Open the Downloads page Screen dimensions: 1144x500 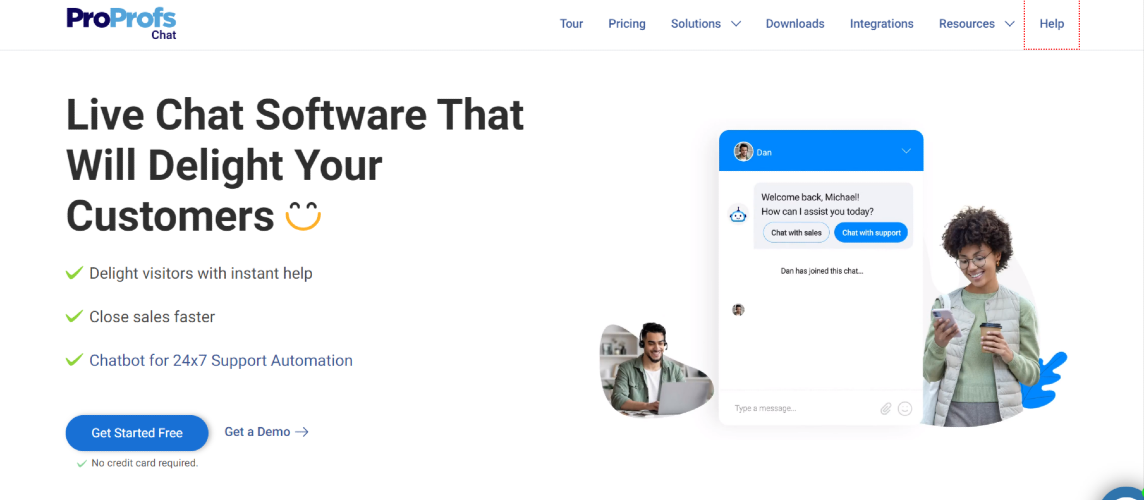[795, 24]
